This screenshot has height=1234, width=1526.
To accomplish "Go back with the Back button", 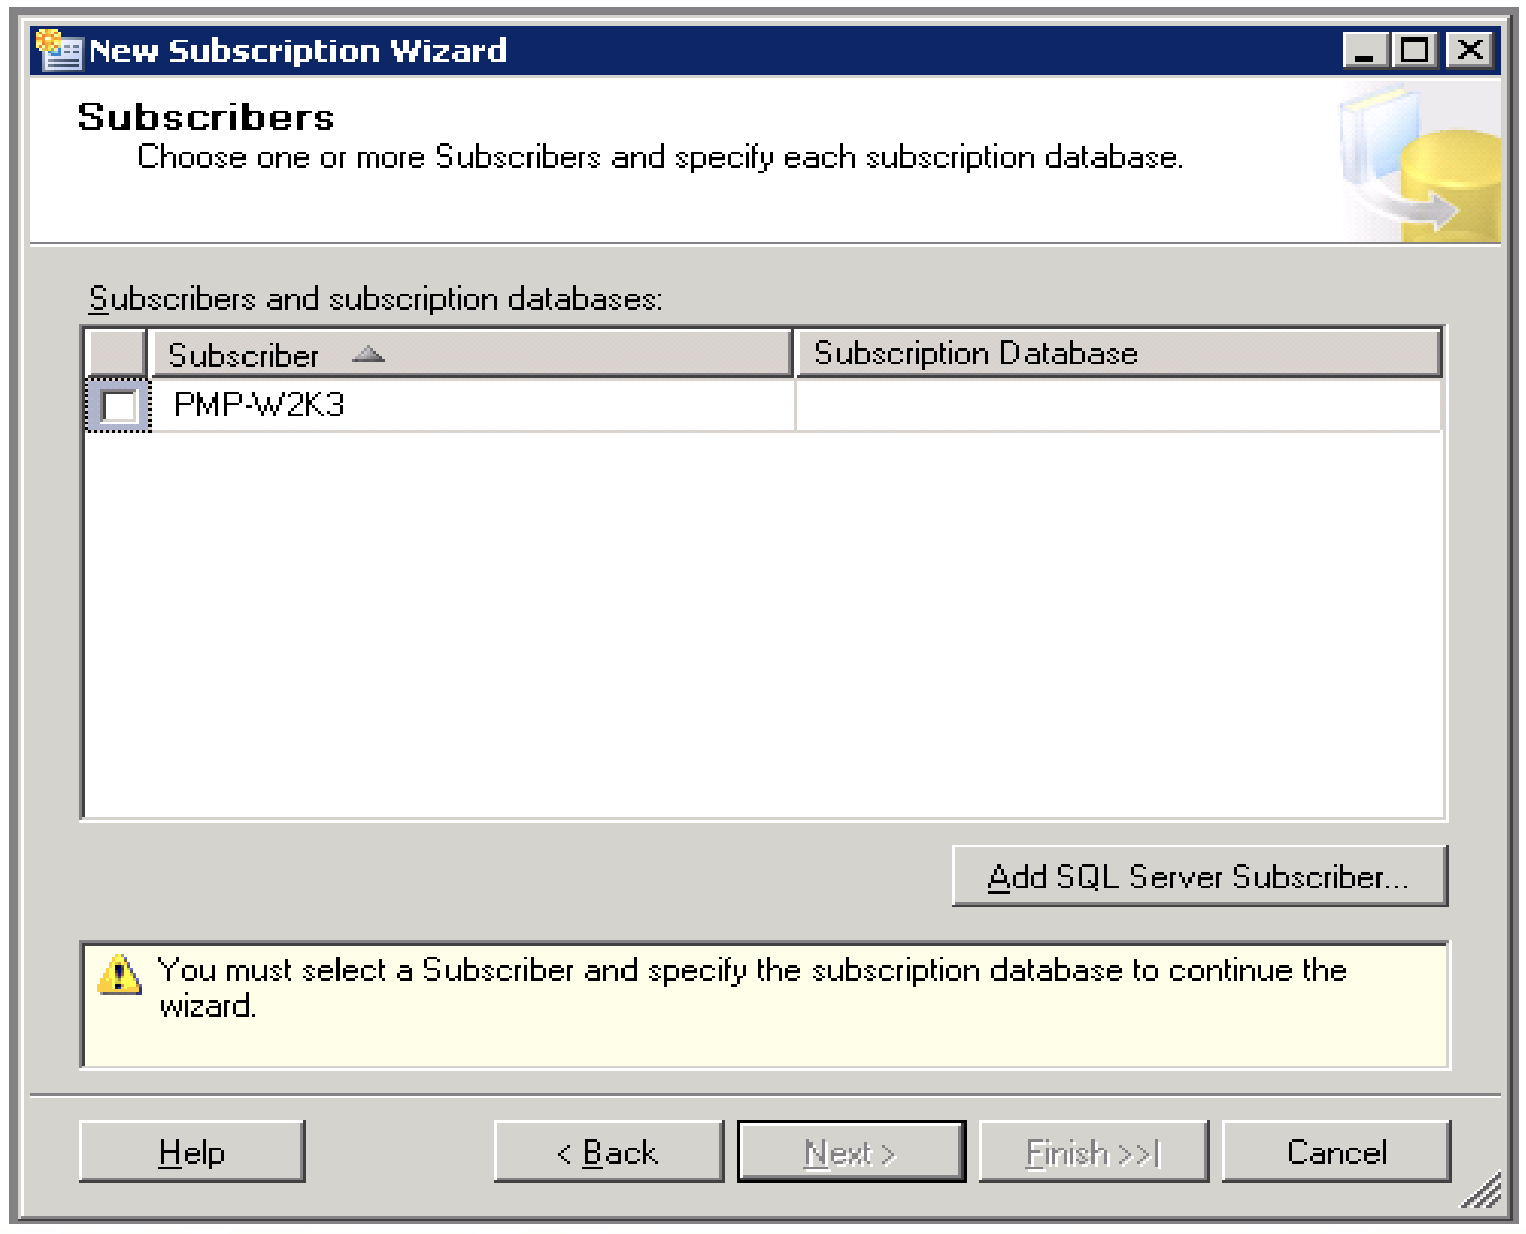I will (608, 1152).
